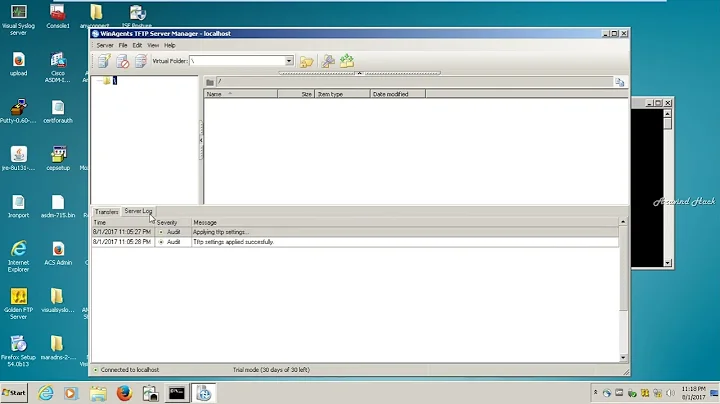720x404 pixels.
Task: Click the Time column header in log
Action: (123, 222)
